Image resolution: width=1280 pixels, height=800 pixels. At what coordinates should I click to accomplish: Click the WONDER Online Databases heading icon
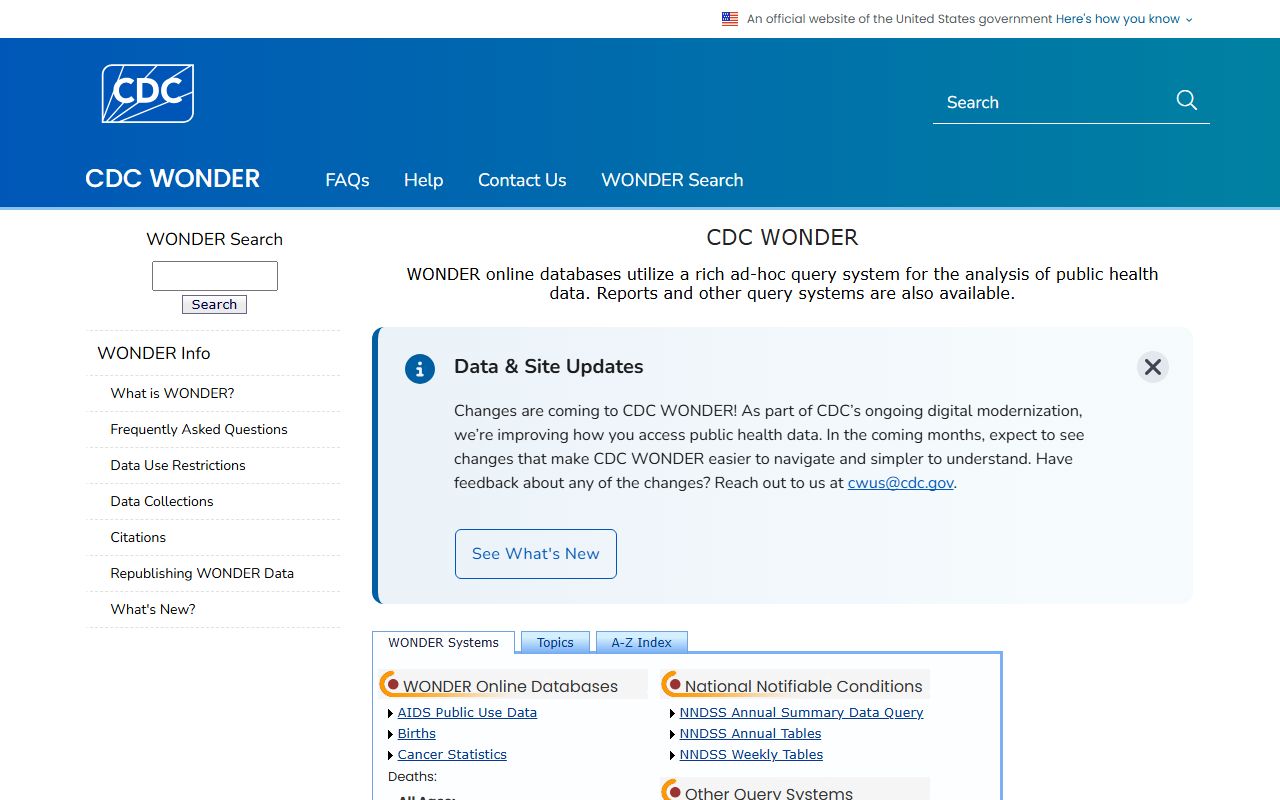[391, 685]
